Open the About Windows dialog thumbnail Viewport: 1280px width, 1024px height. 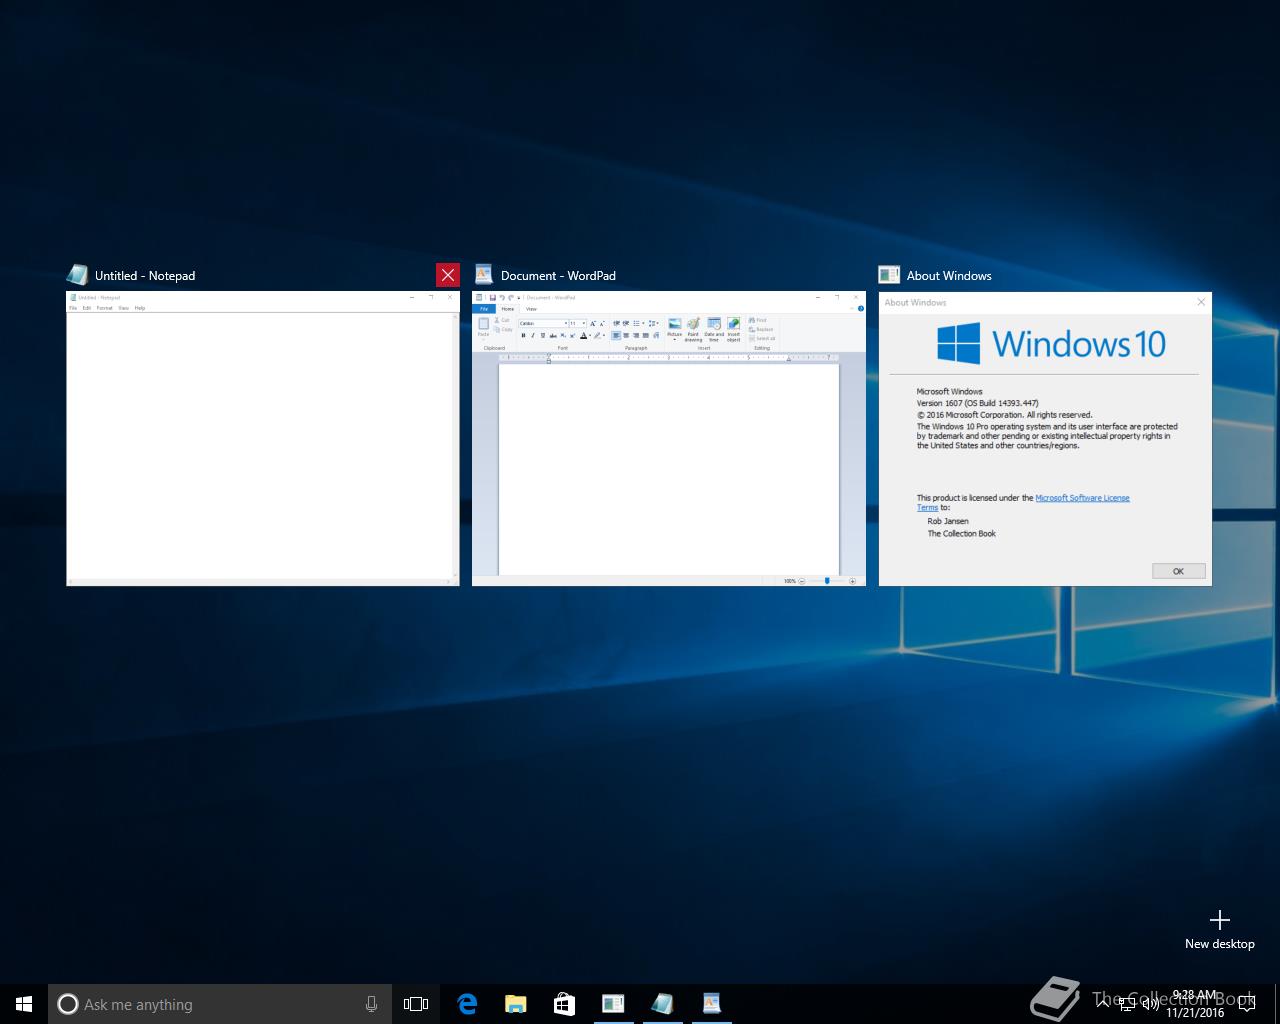[x=1045, y=438]
